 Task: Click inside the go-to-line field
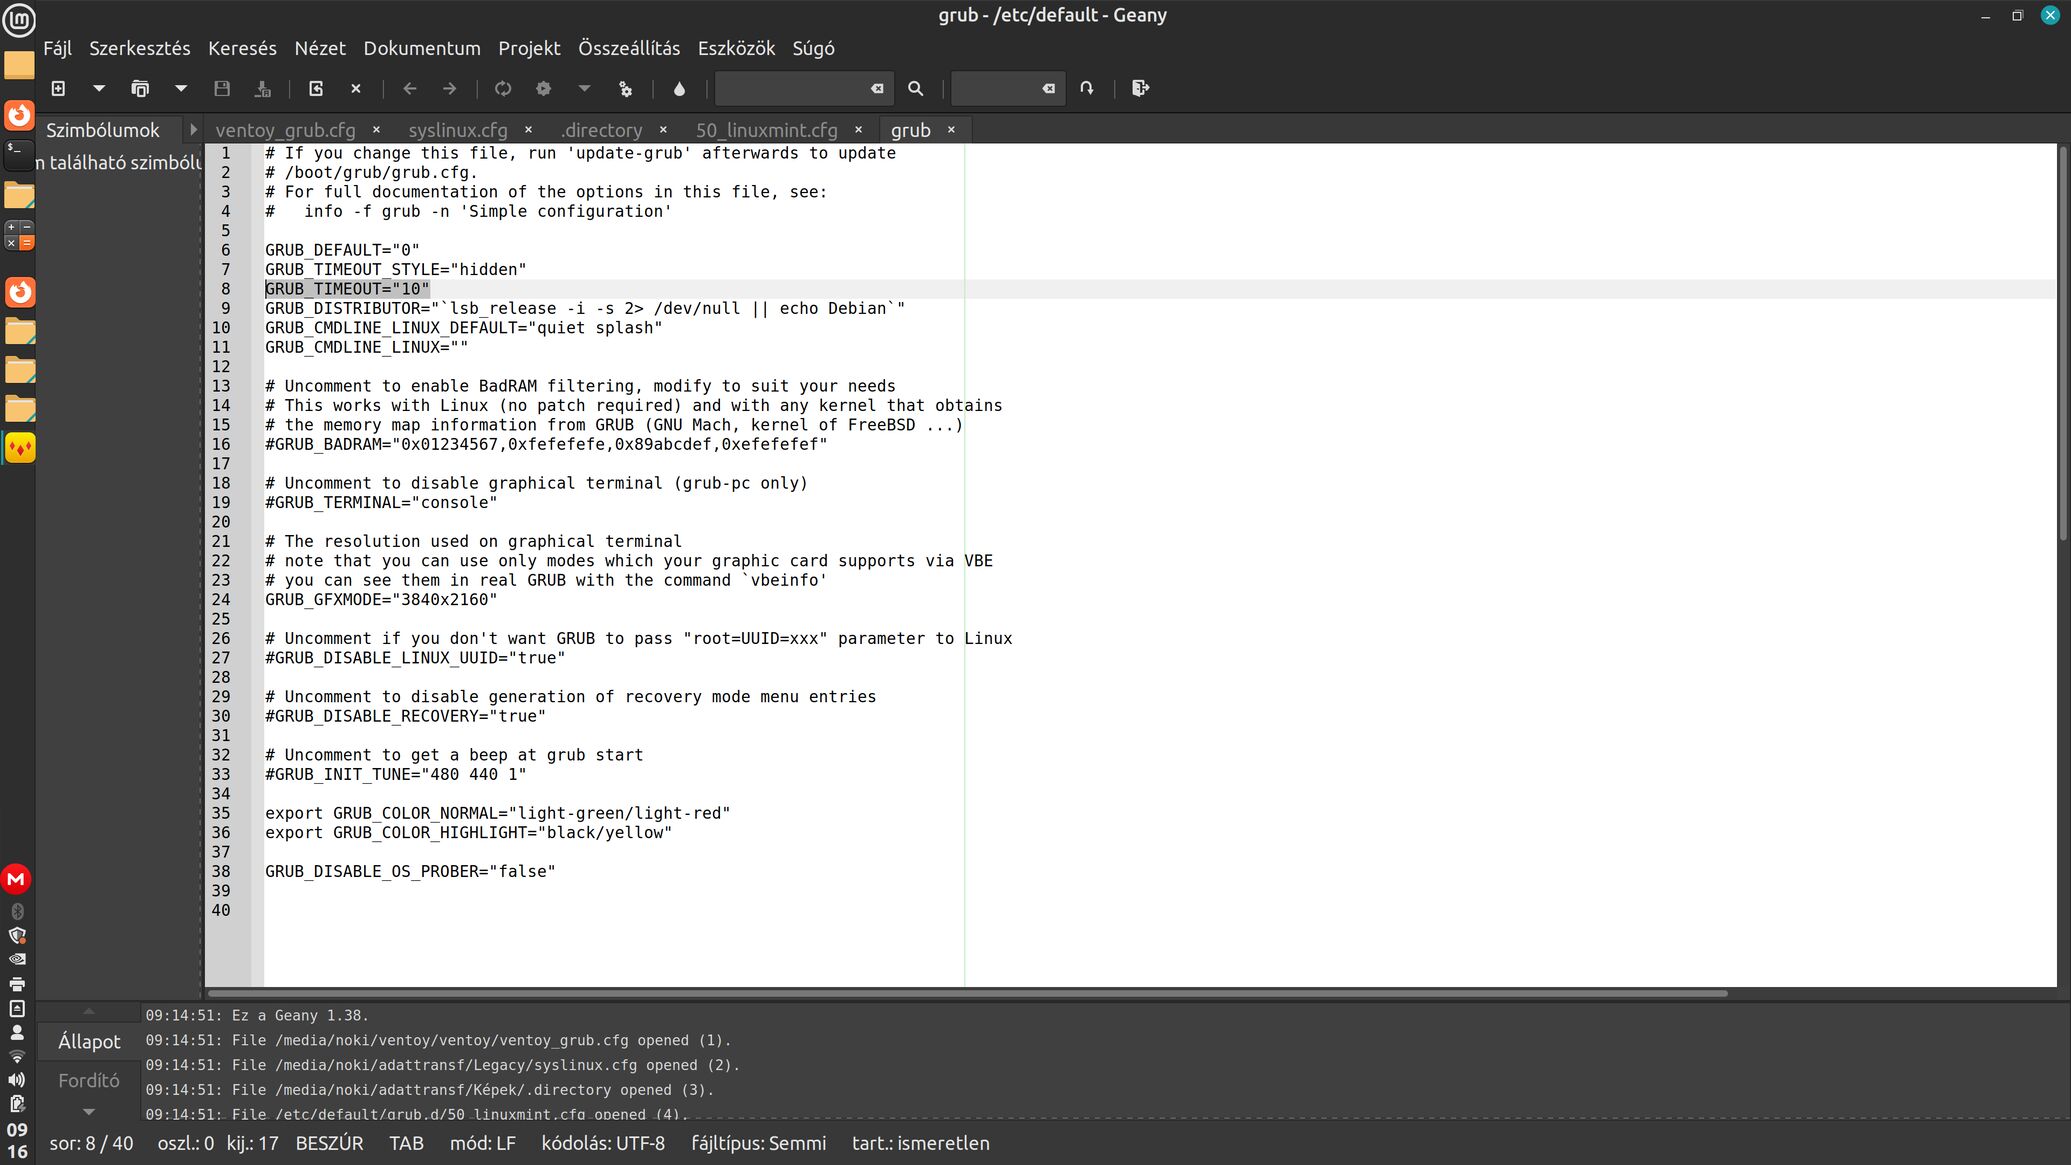(996, 89)
